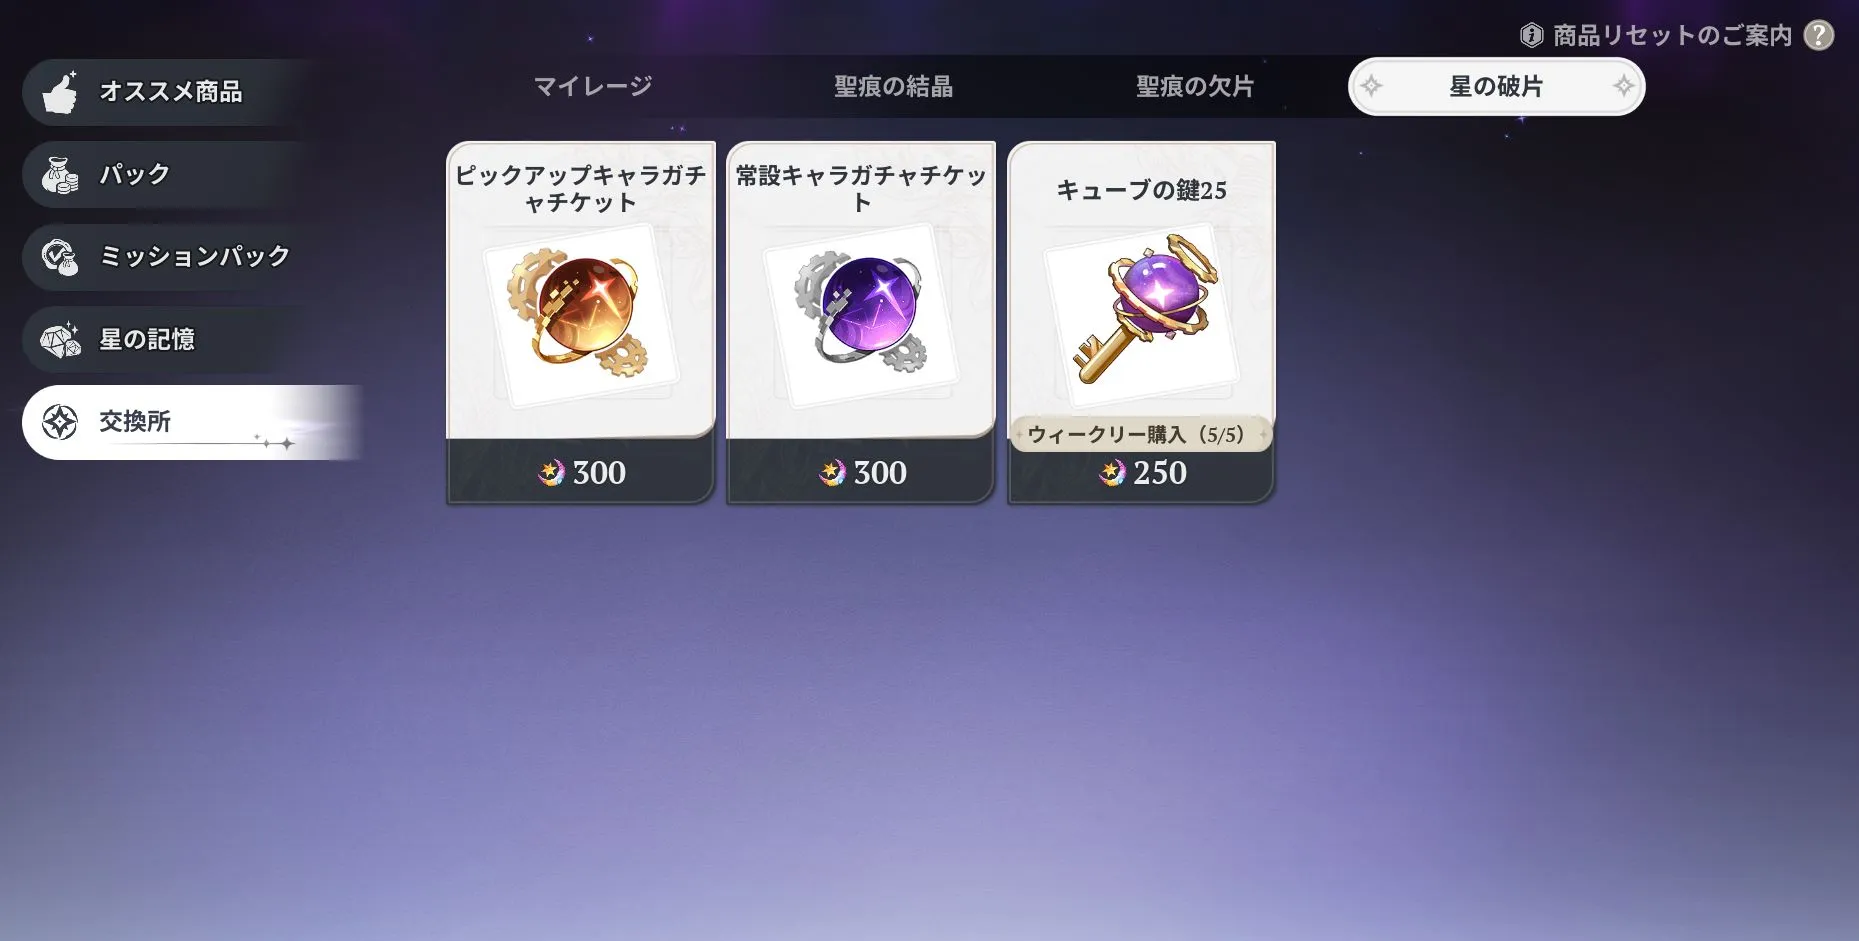This screenshot has height=941, width=1859.
Task: Click the question mark help icon
Action: (1819, 36)
